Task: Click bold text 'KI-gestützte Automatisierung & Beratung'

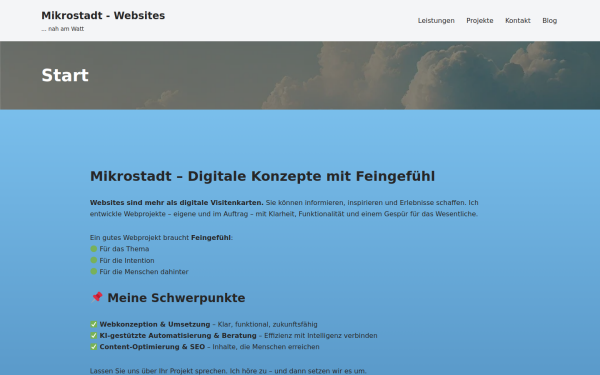Action: pyautogui.click(x=178, y=336)
